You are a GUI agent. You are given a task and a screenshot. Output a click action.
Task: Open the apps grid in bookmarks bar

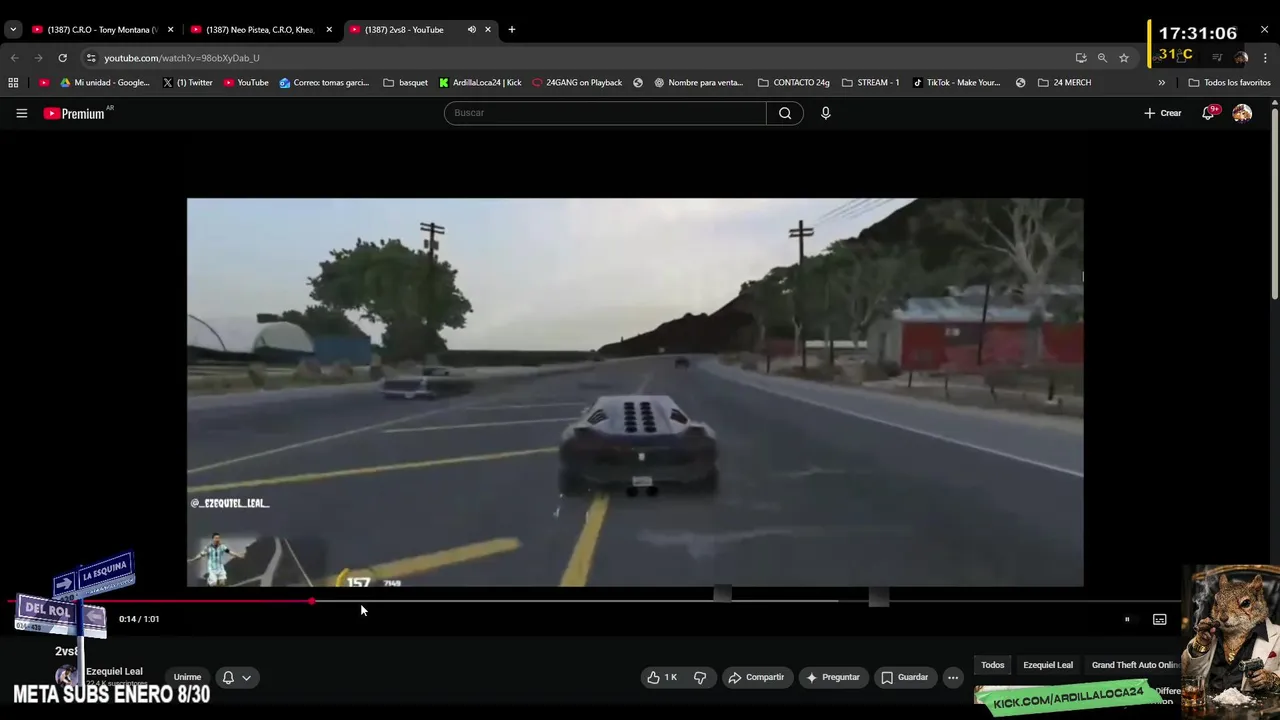point(13,83)
